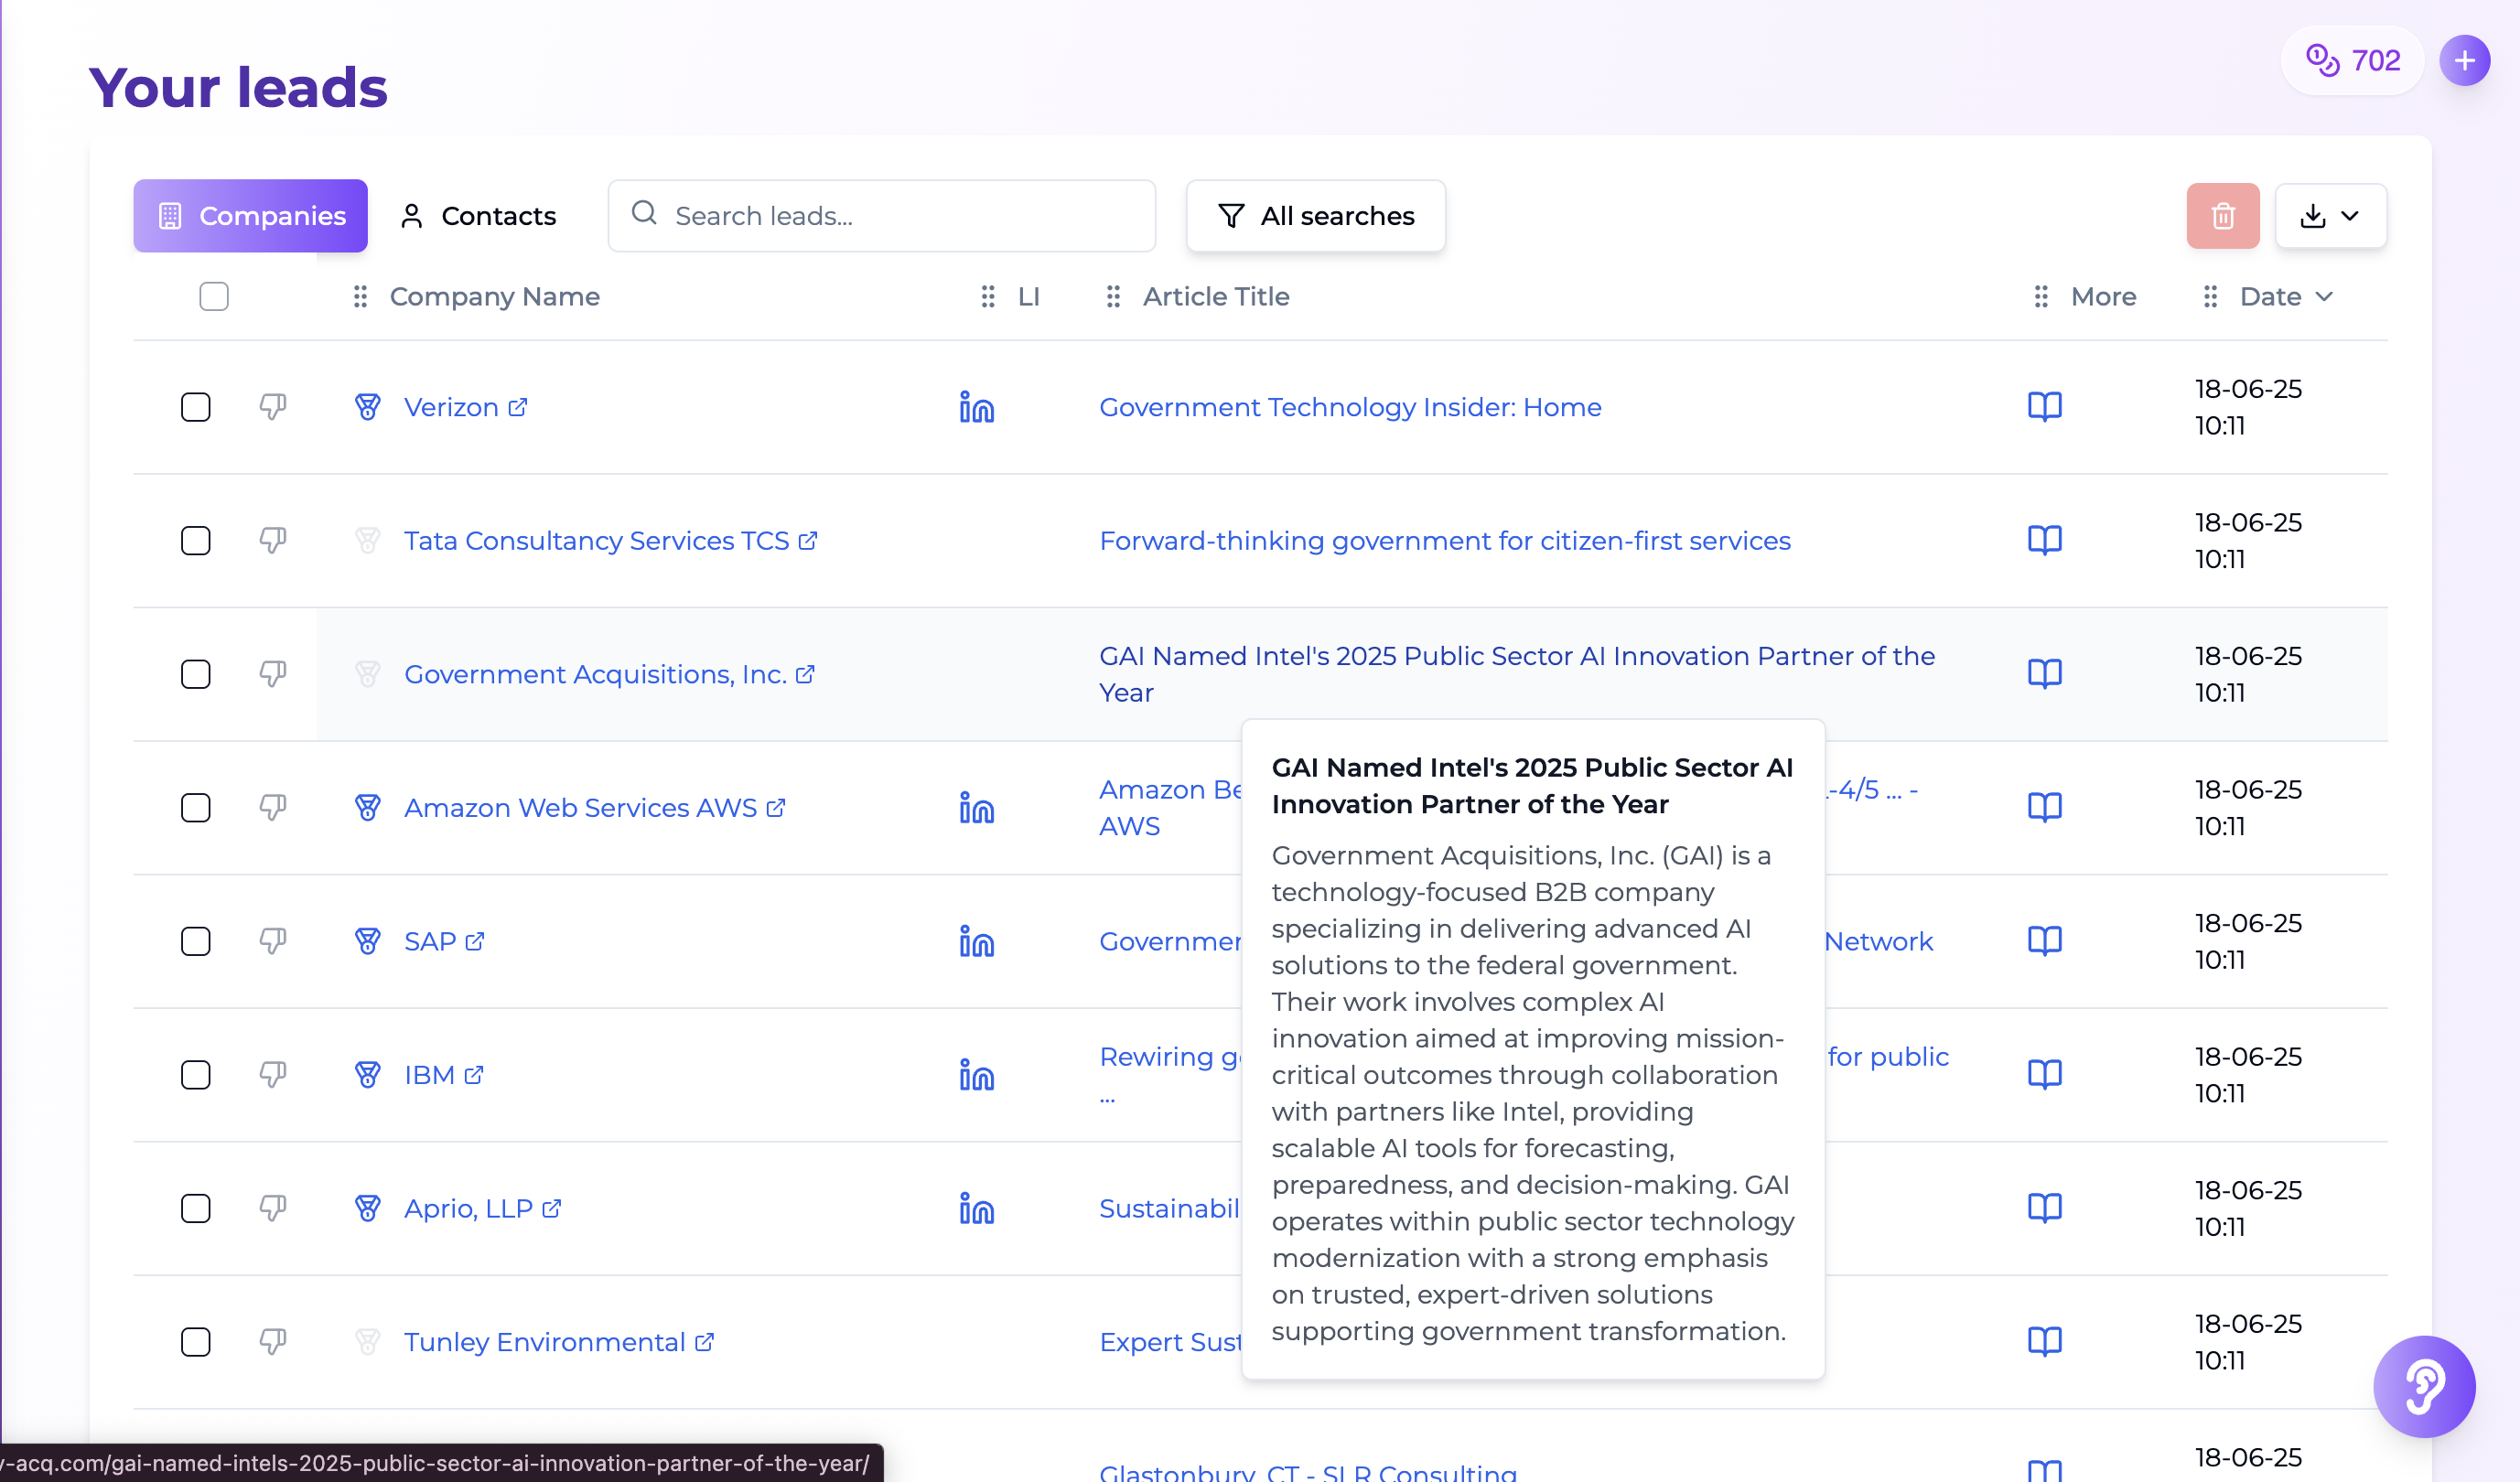Click the Date column drag handle
Image resolution: width=2520 pixels, height=1482 pixels.
pyautogui.click(x=2210, y=297)
